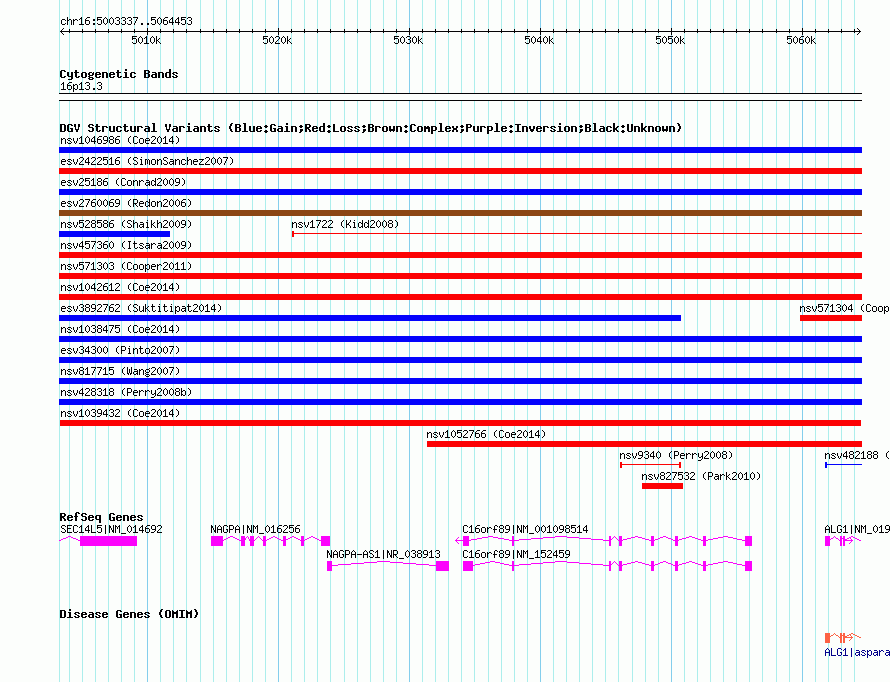Click the Cytogenetic Bands track title
Viewport: 890px width, 682px height.
click(x=119, y=74)
